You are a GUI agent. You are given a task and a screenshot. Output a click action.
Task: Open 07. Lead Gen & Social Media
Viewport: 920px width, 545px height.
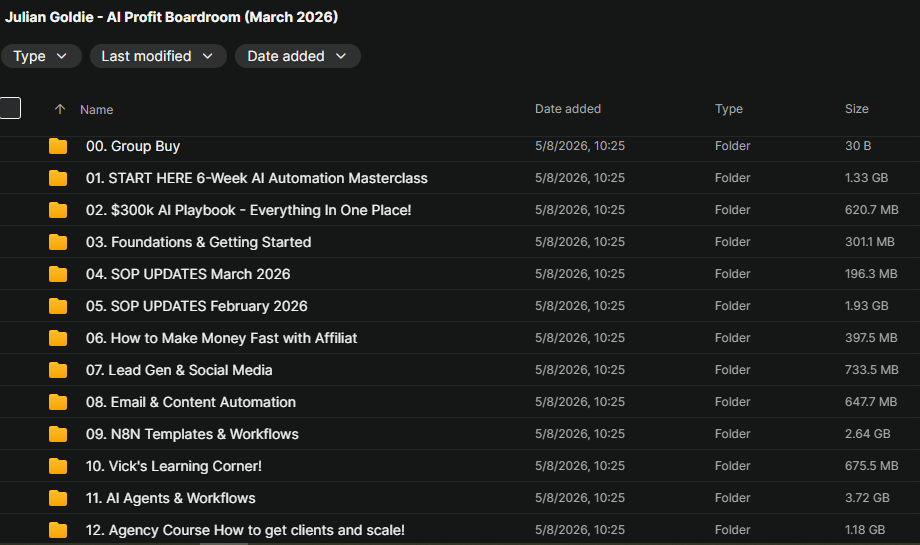tap(179, 370)
